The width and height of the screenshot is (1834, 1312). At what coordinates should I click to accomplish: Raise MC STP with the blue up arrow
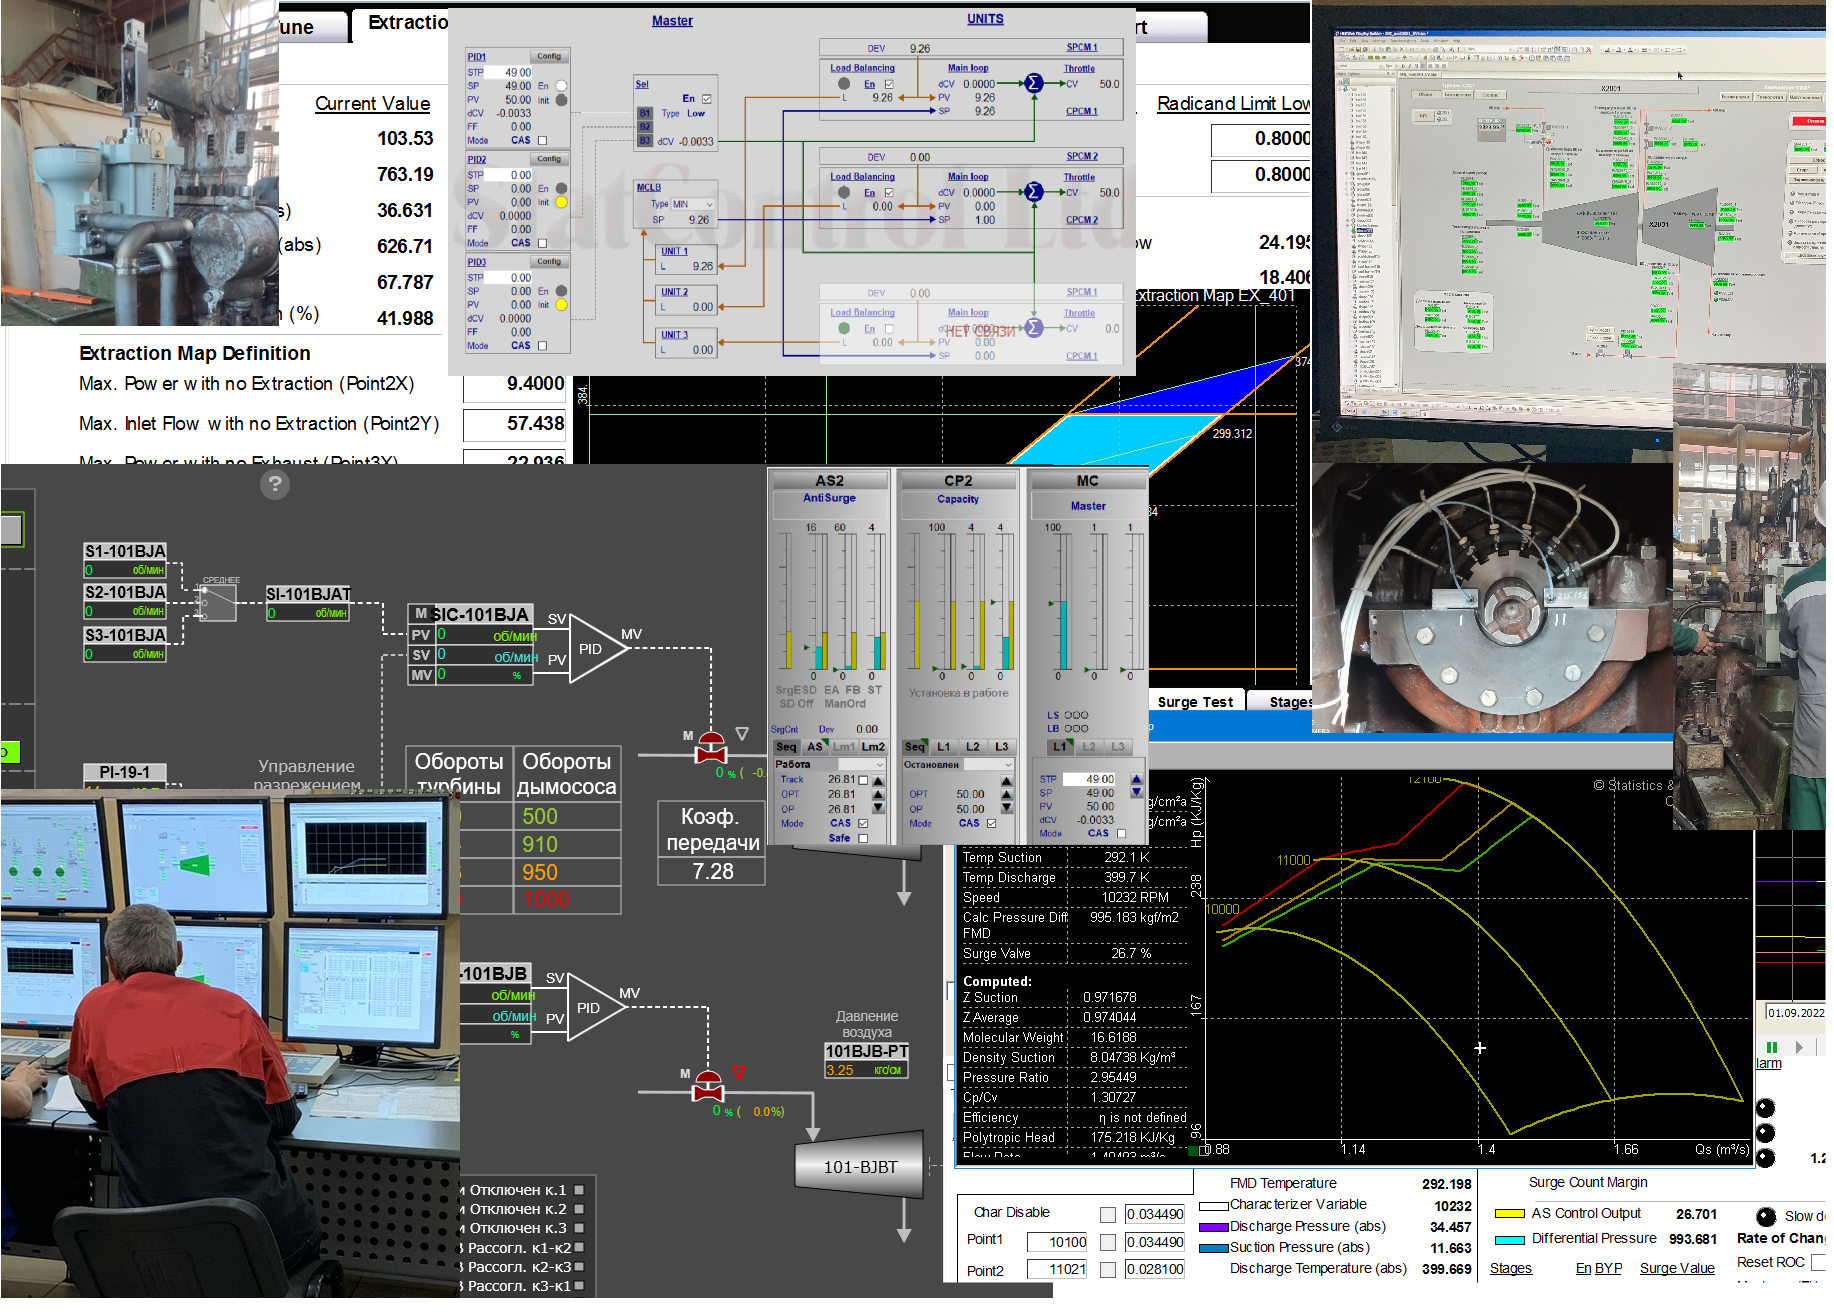(x=1136, y=779)
